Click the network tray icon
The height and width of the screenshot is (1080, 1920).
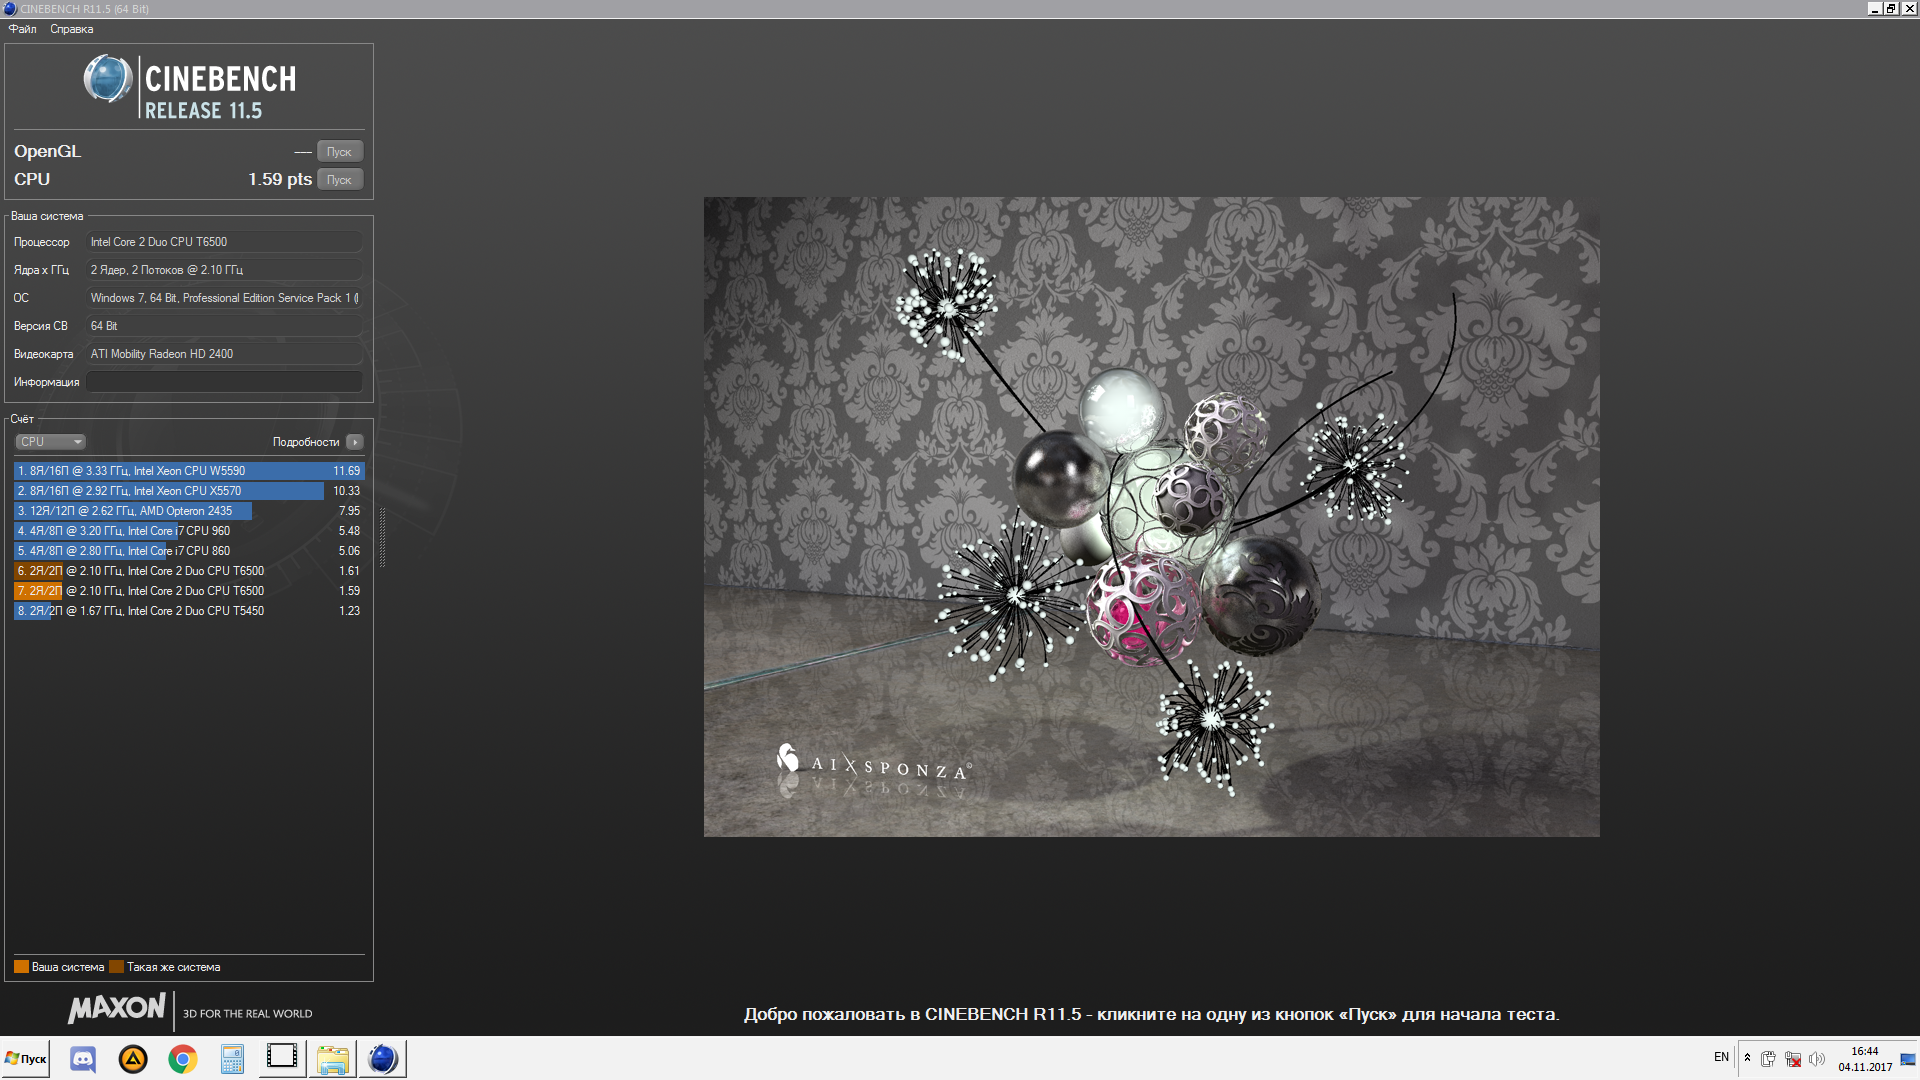click(x=1793, y=1059)
